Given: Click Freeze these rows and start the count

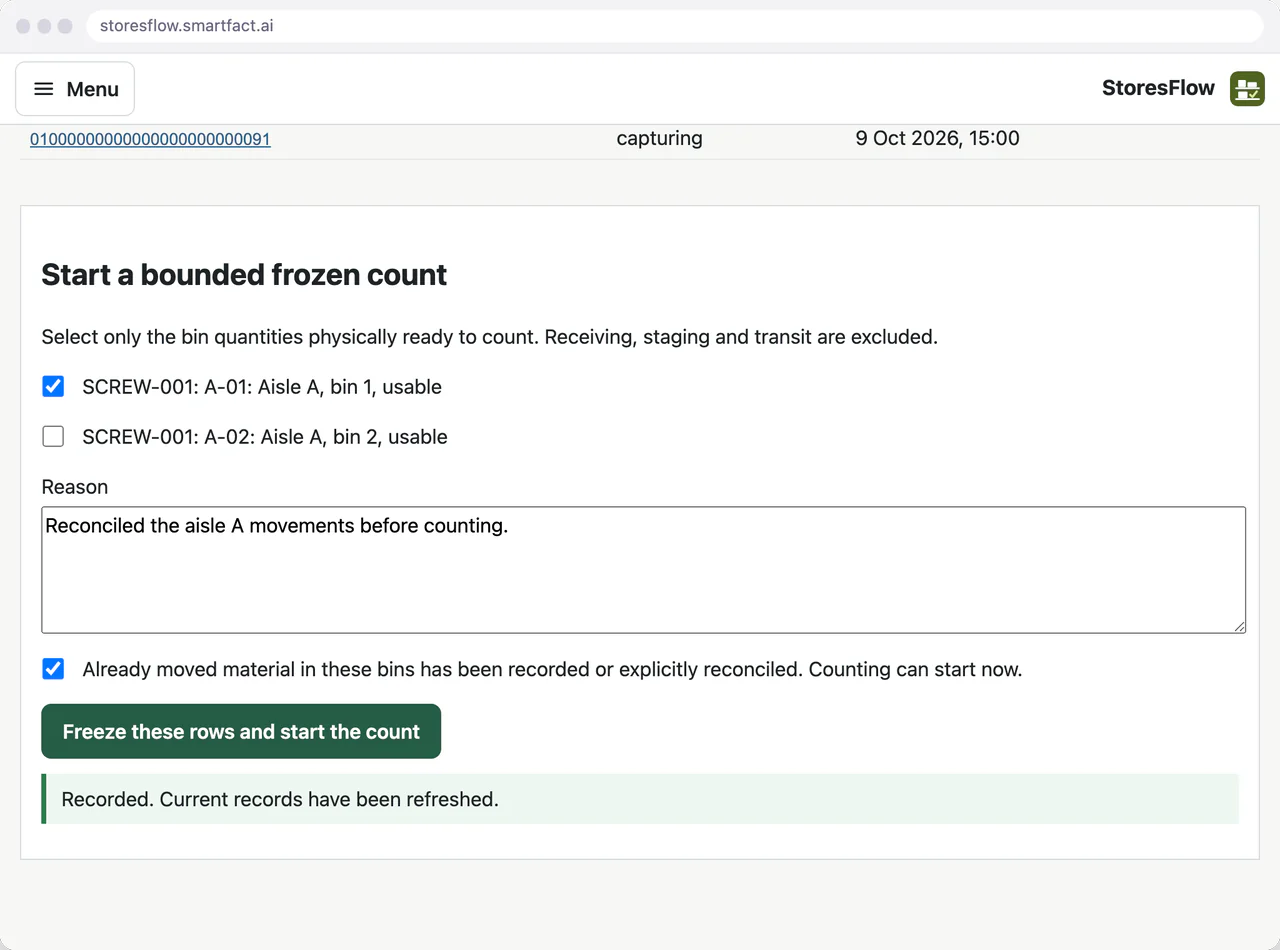Looking at the screenshot, I should 241,731.
